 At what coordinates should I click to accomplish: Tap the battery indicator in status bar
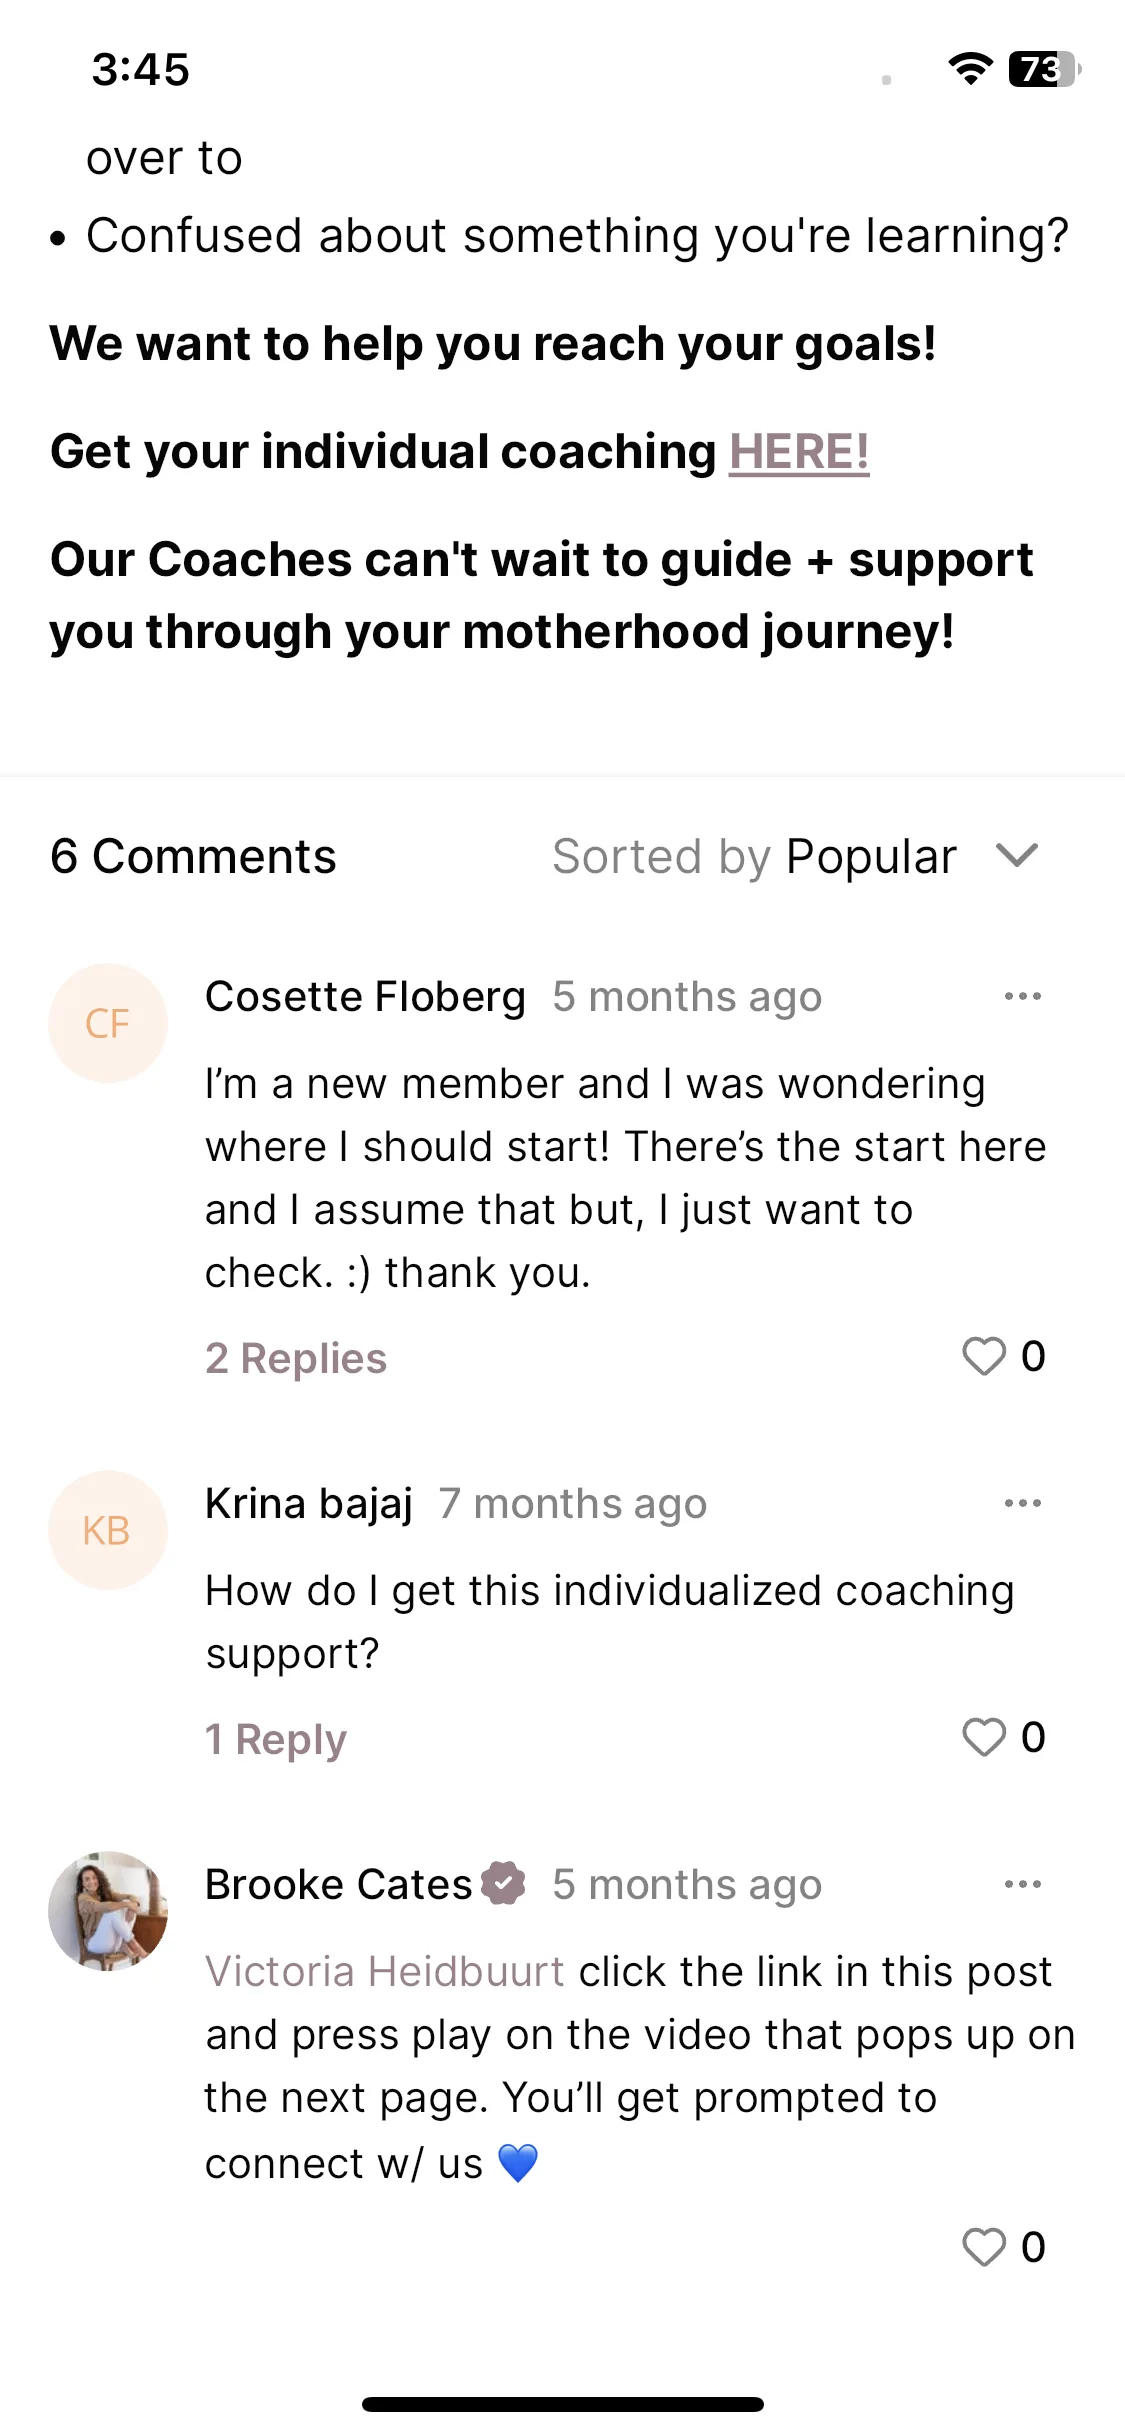pos(1045,69)
